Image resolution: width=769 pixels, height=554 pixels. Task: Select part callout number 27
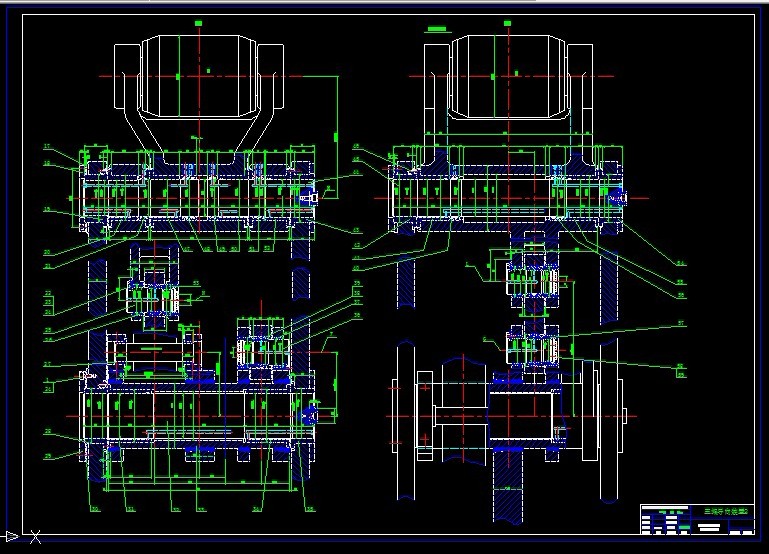coord(48,364)
